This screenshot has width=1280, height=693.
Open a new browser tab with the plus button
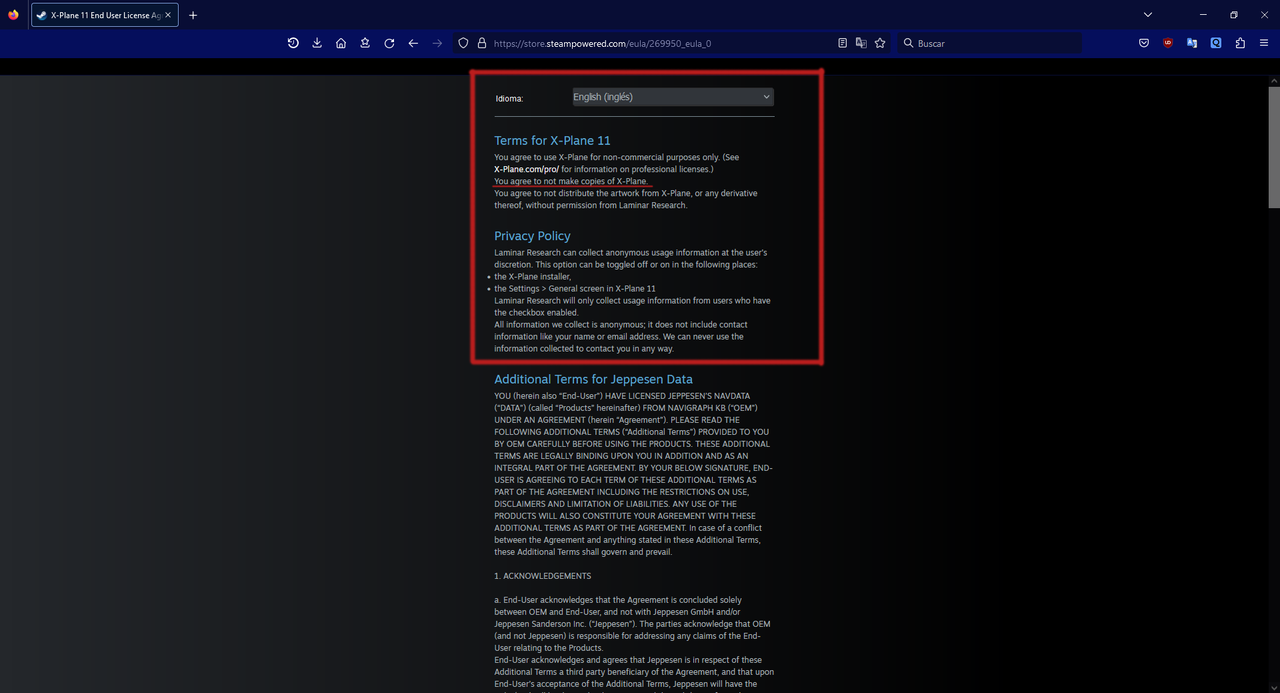[x=193, y=15]
